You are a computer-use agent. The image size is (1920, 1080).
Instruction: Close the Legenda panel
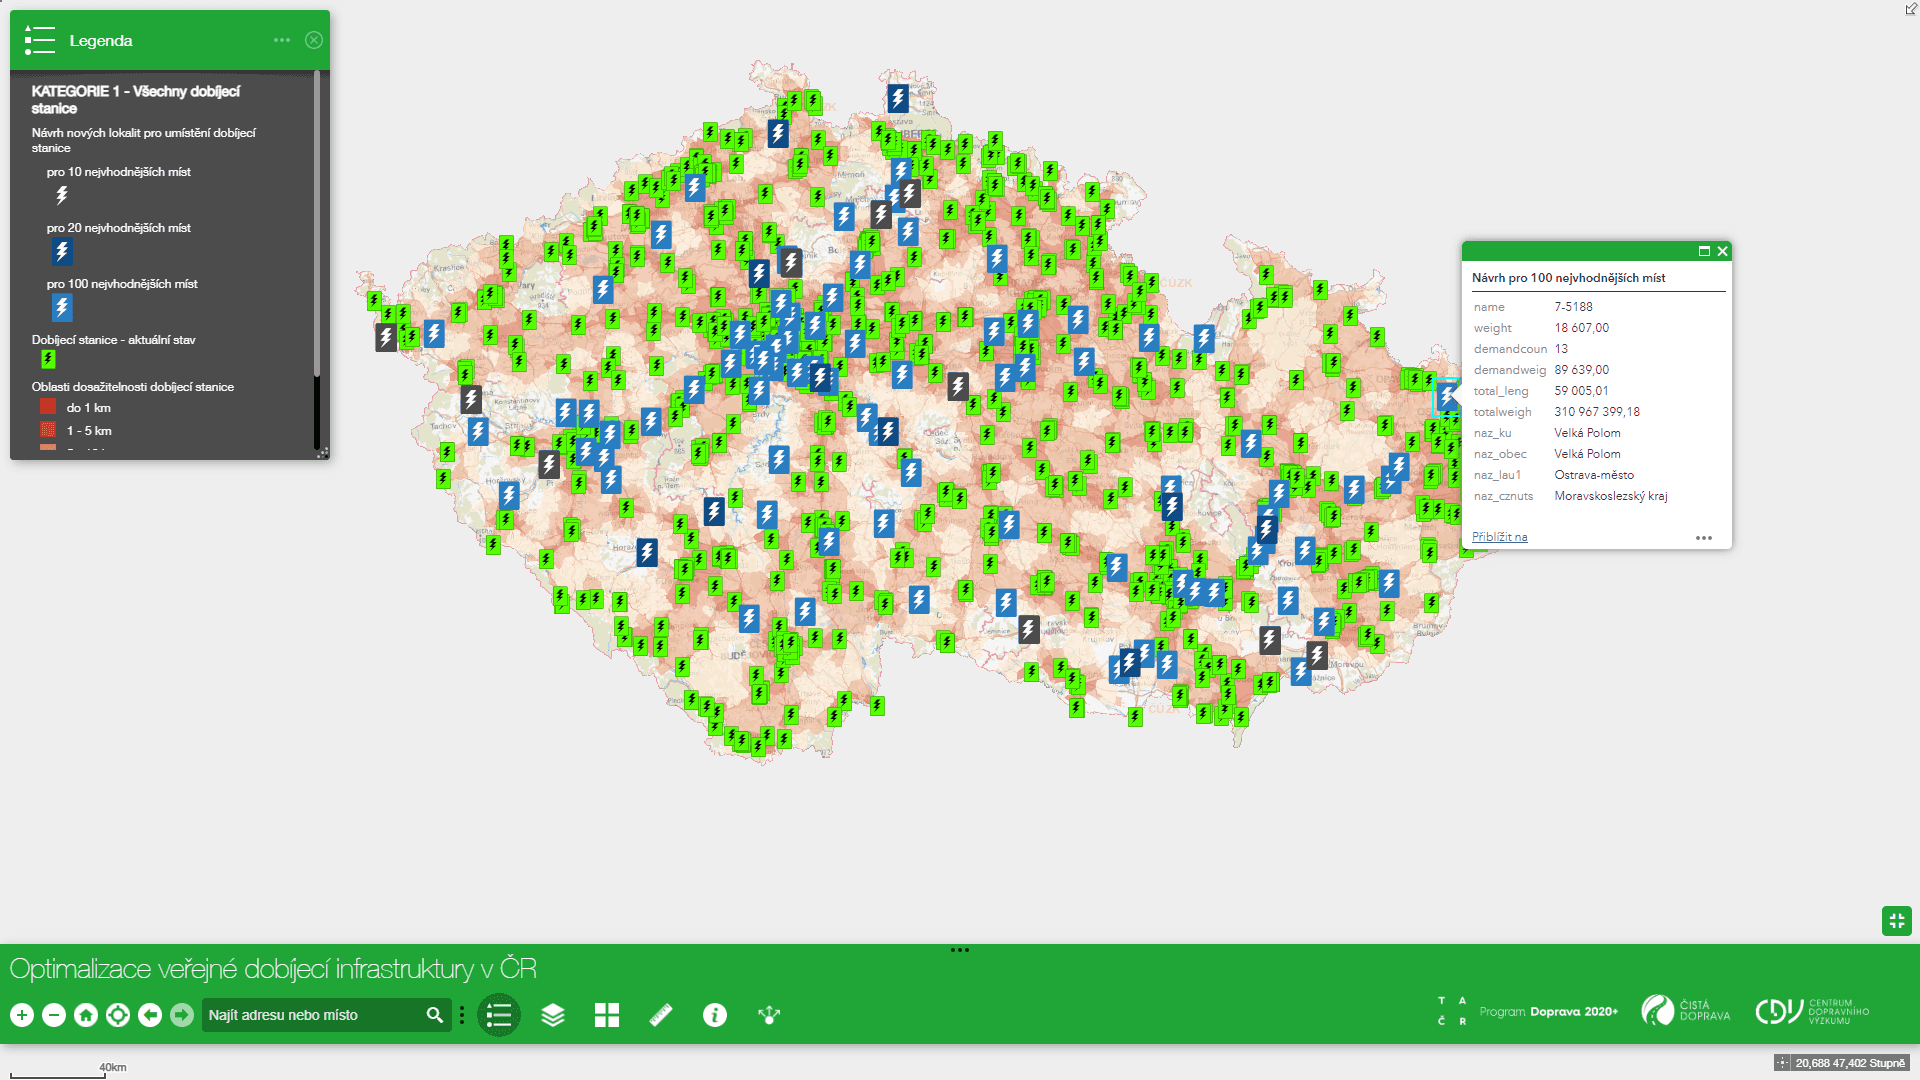[x=314, y=40]
